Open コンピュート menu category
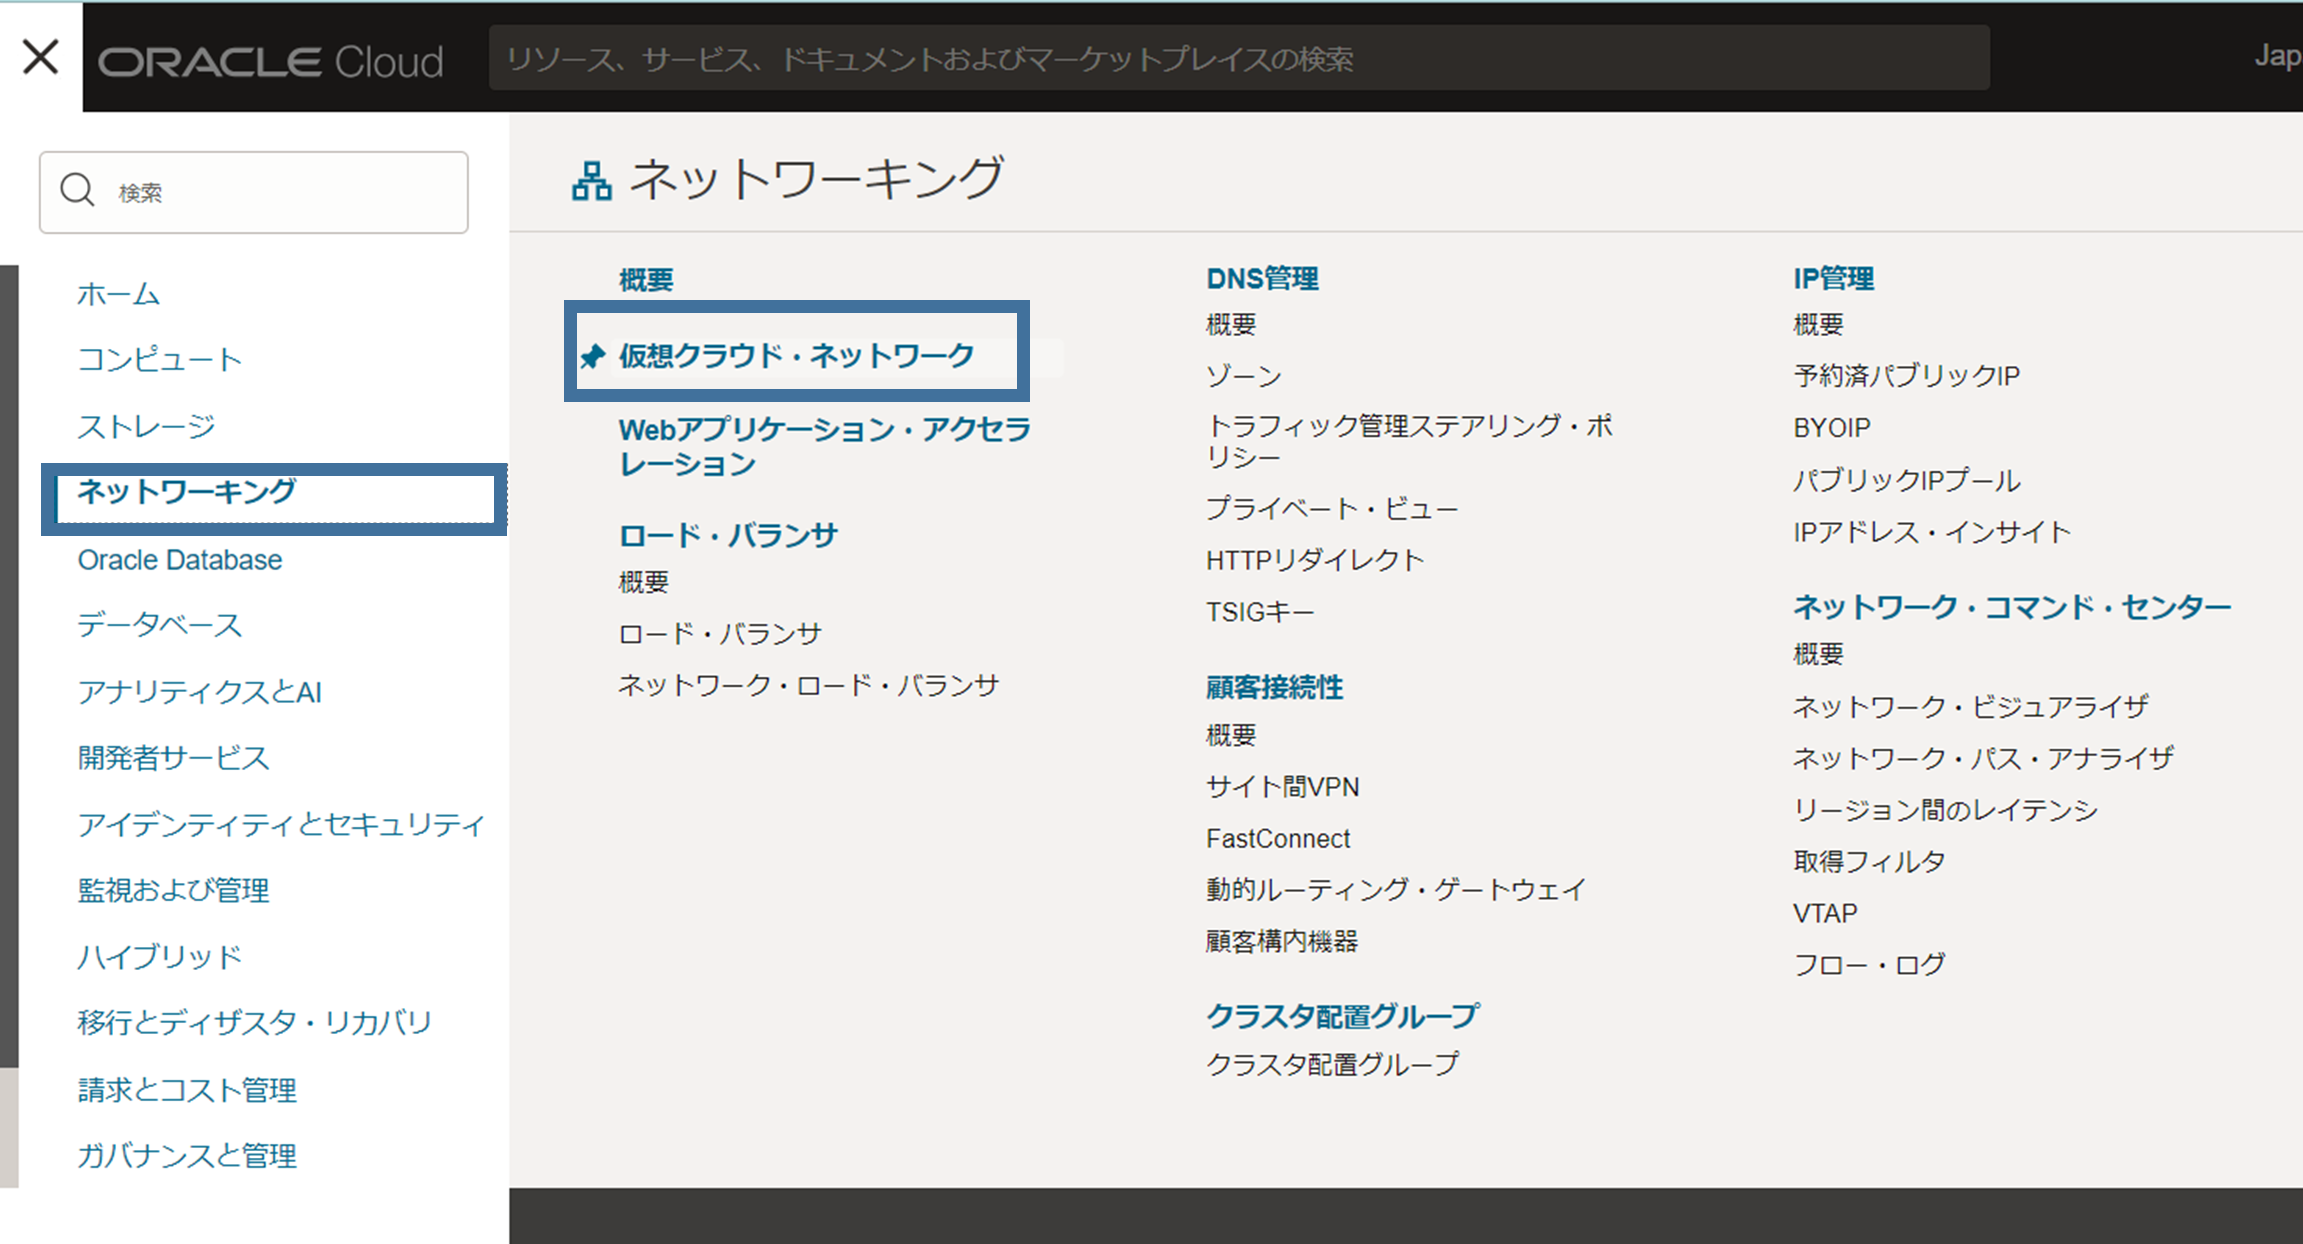 tap(160, 360)
